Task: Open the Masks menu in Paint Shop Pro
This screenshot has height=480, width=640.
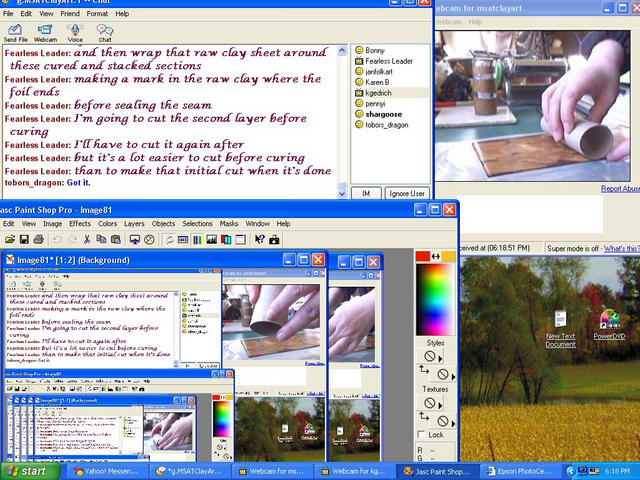Action: click(229, 224)
